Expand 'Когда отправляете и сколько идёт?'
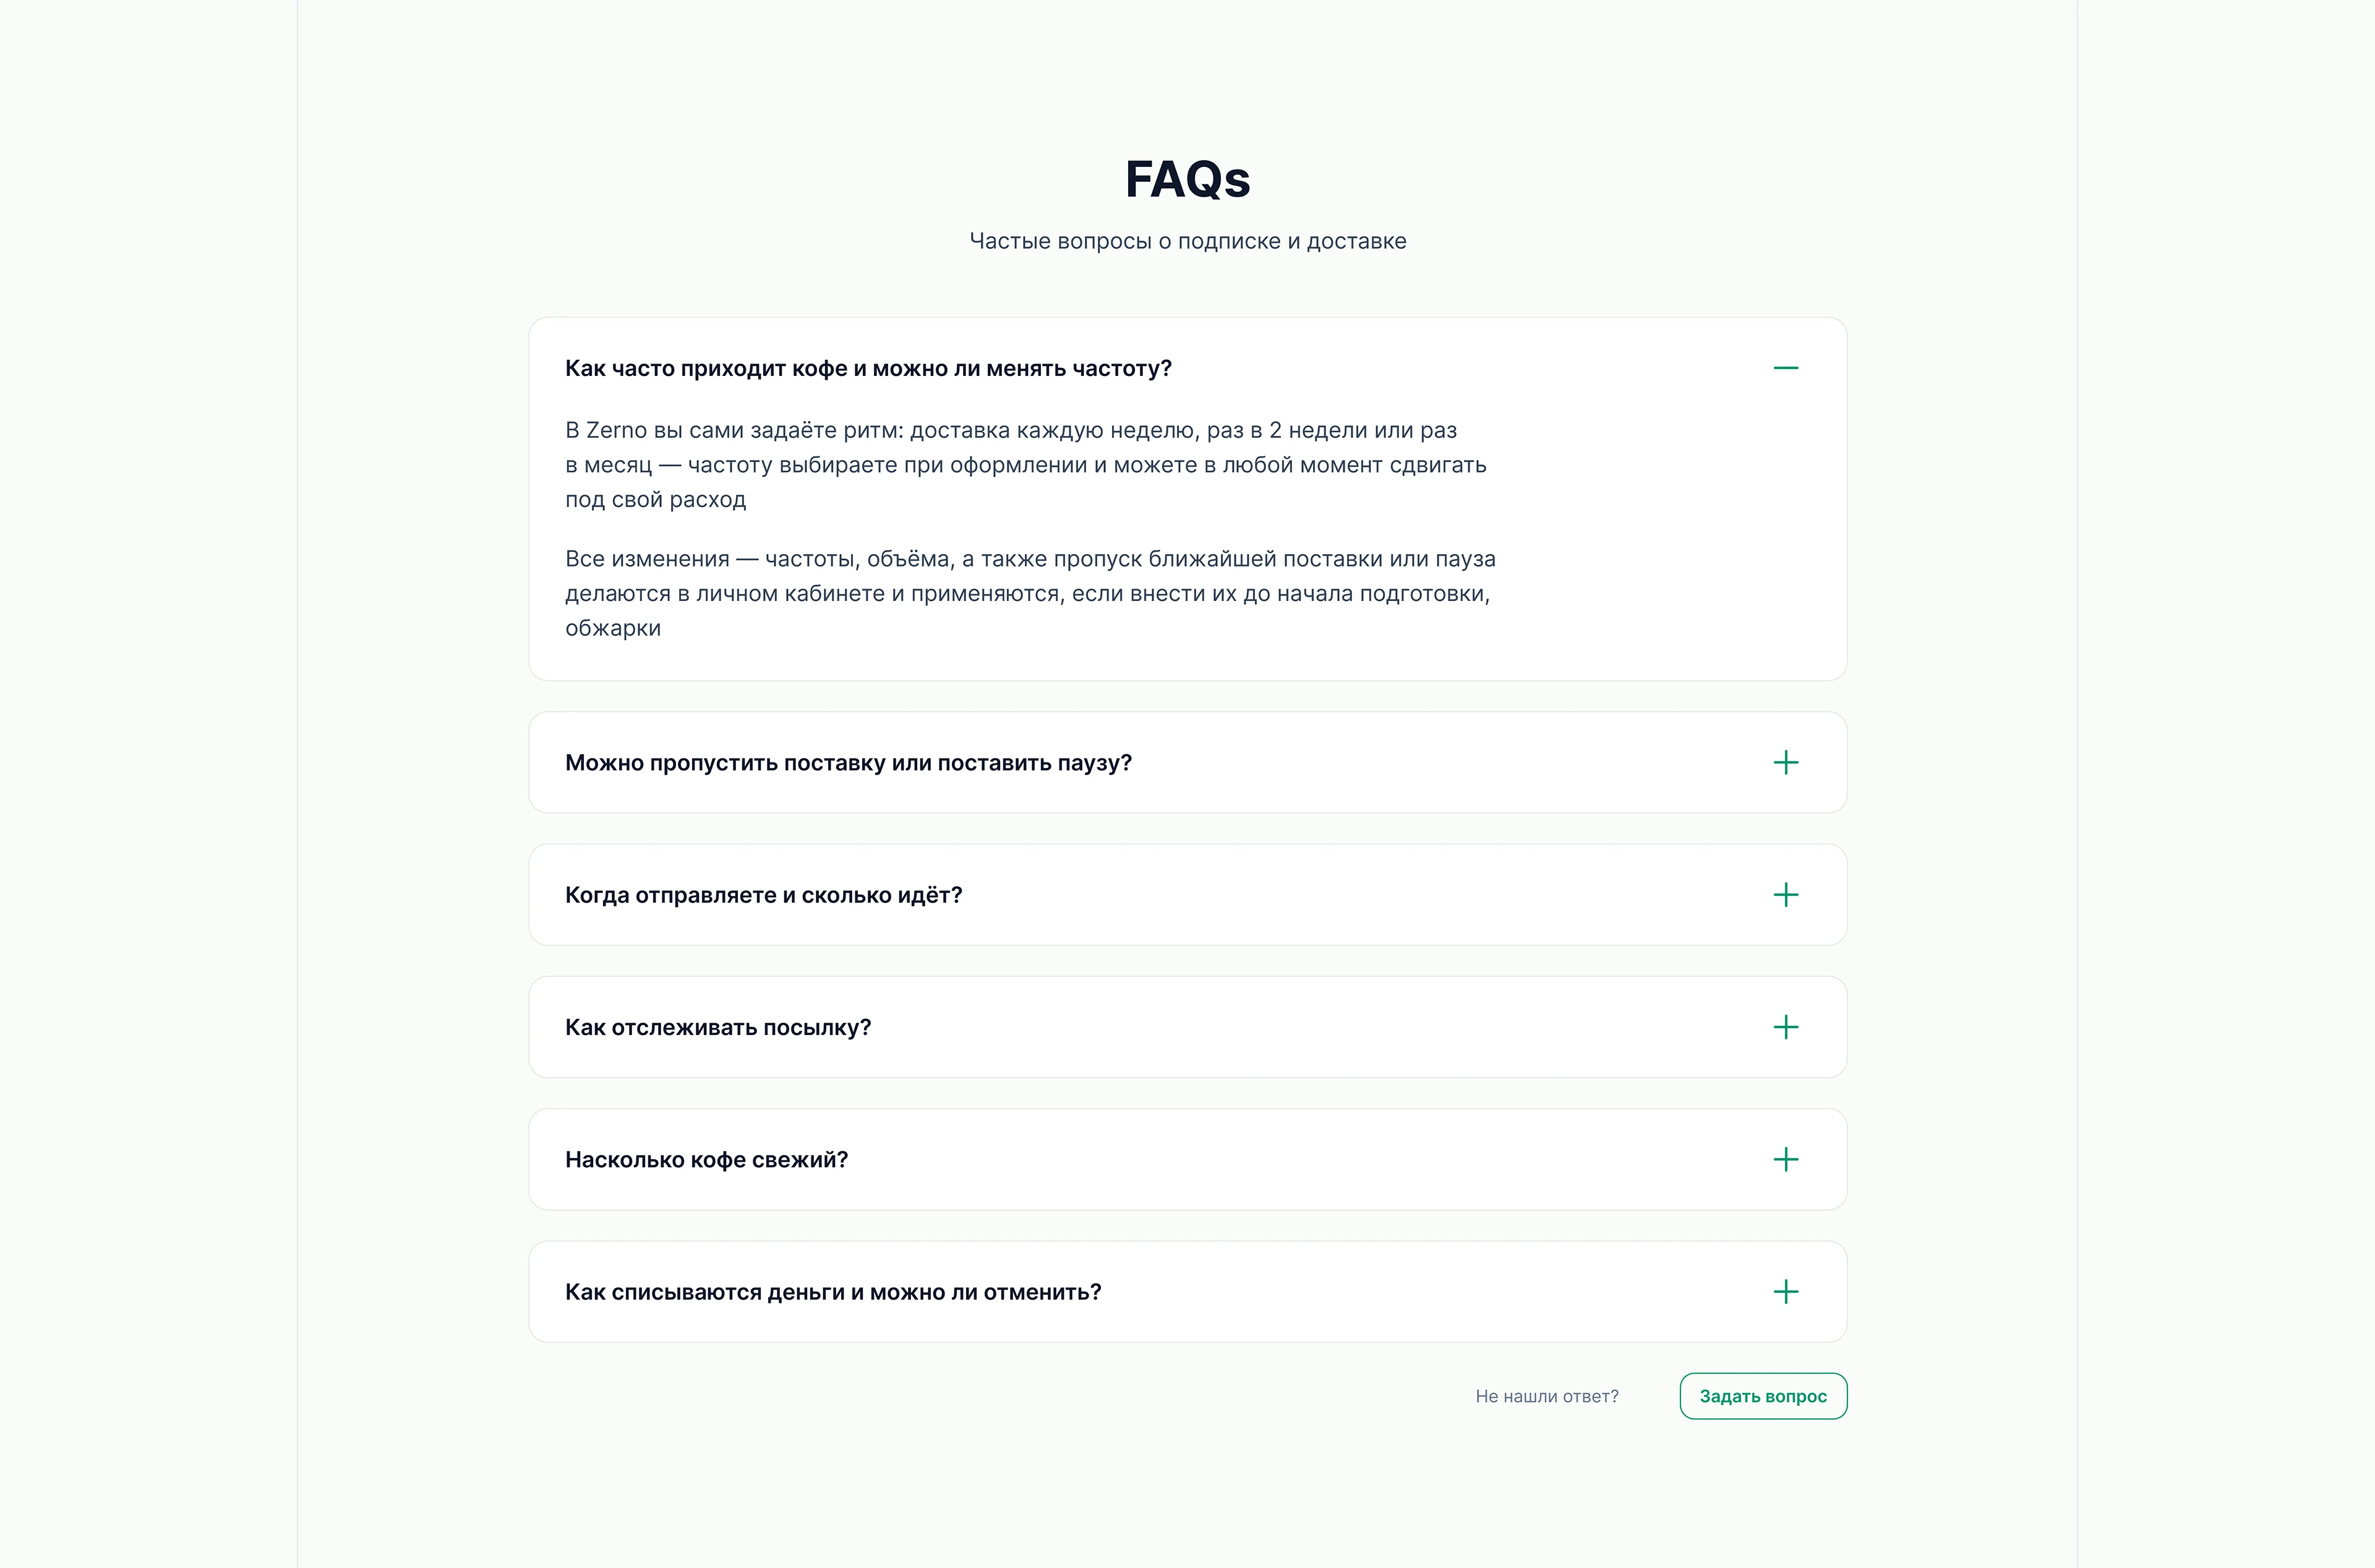 click(763, 895)
